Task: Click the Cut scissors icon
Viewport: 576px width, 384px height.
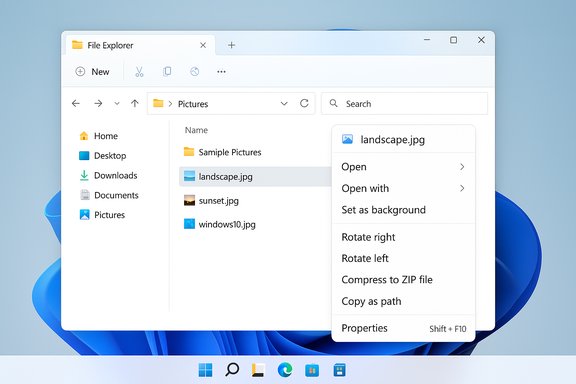Action: coord(139,71)
